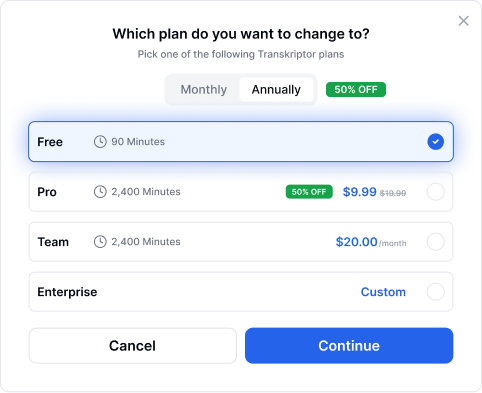This screenshot has width=482, height=393.
Task: Click the Free plan name label
Action: pyautogui.click(x=50, y=142)
